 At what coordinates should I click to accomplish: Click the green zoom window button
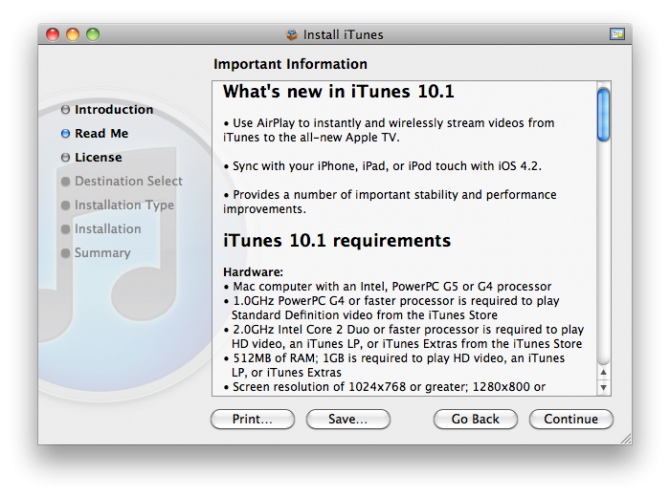pyautogui.click(x=93, y=34)
